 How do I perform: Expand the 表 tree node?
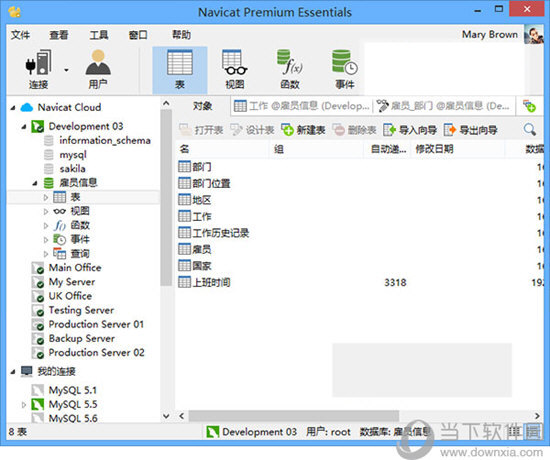tap(46, 198)
